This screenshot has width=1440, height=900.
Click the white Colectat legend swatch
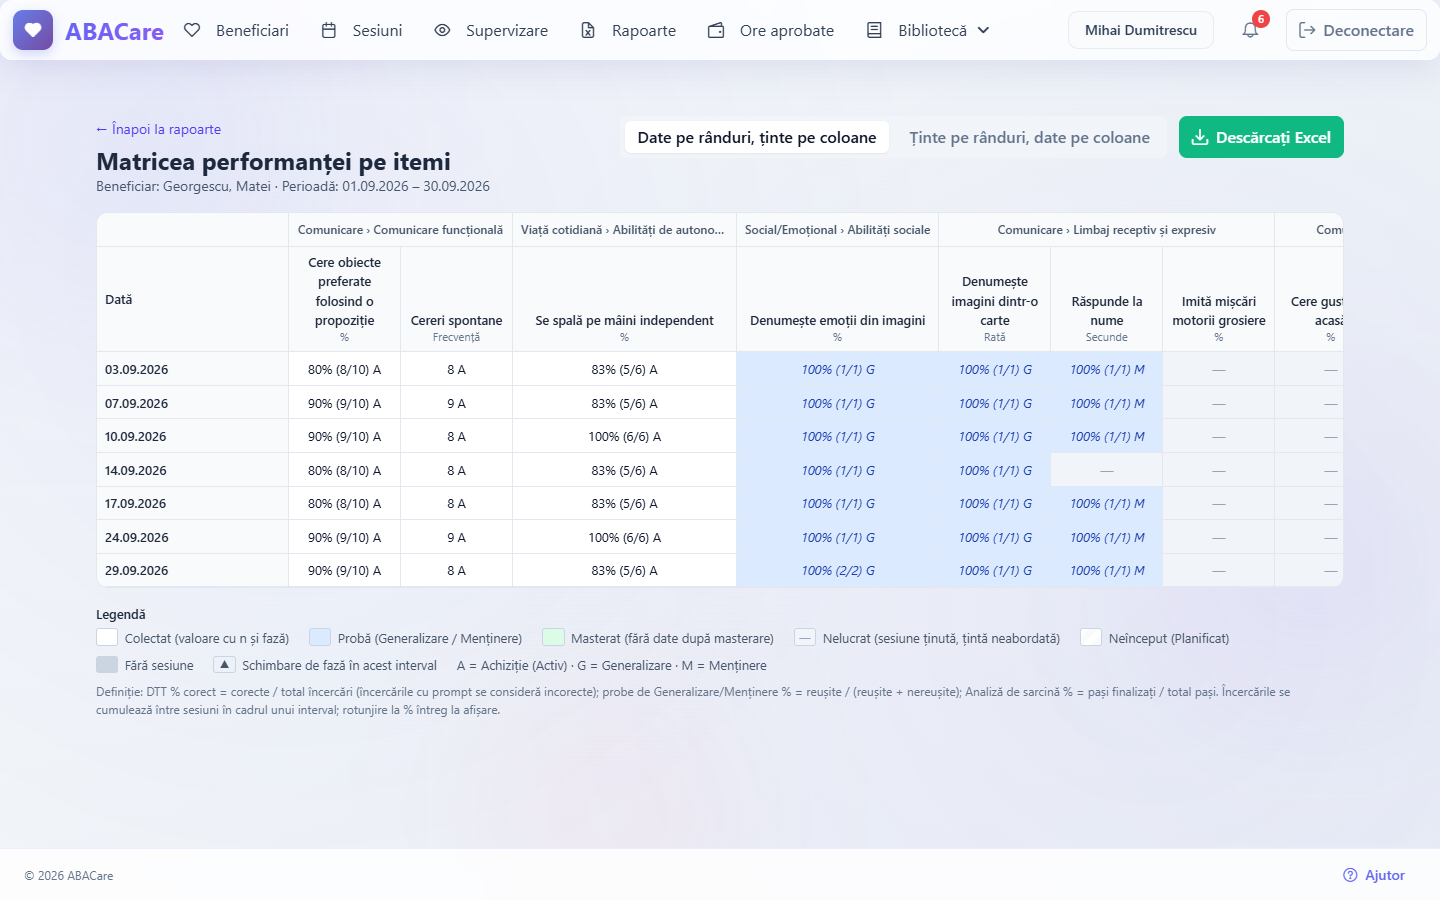[x=107, y=638]
